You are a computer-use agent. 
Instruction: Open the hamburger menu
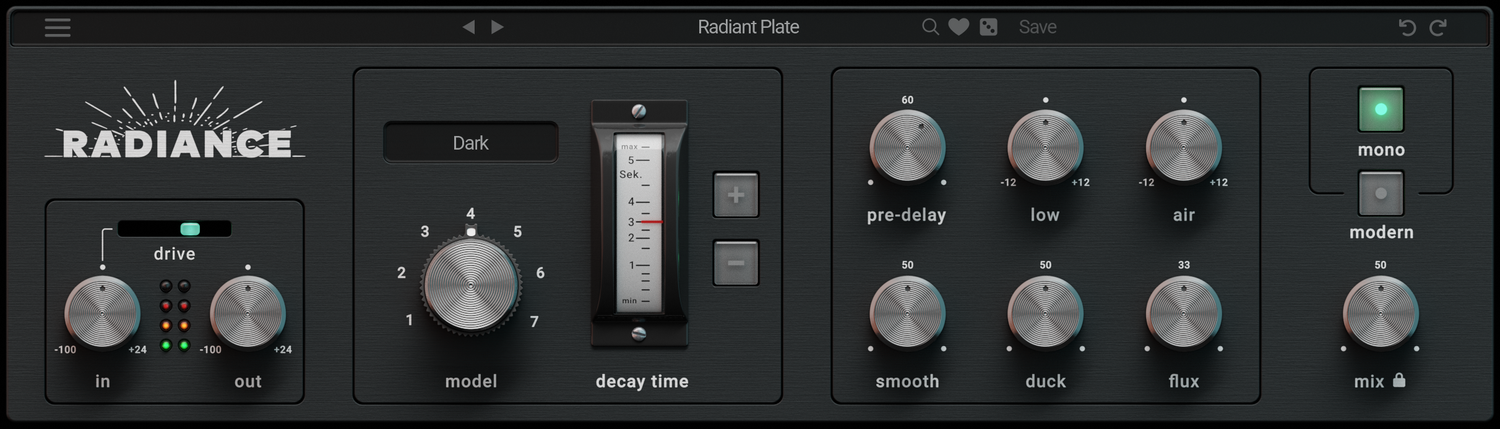click(x=58, y=27)
